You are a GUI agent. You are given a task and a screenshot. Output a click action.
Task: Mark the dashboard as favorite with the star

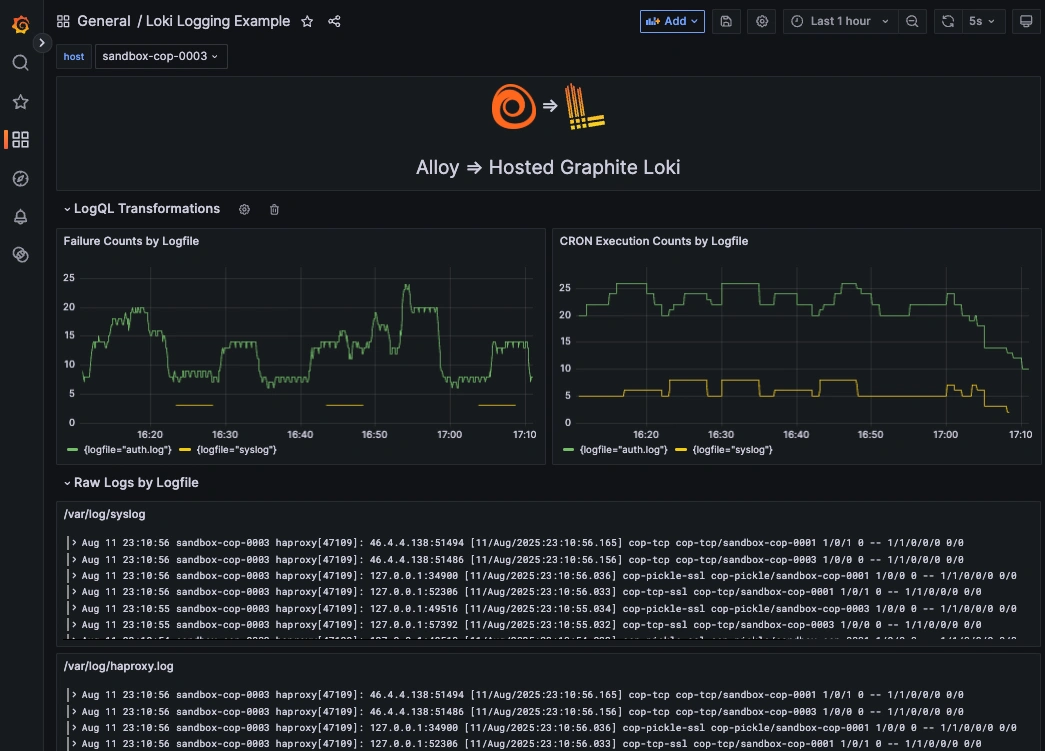pyautogui.click(x=307, y=21)
